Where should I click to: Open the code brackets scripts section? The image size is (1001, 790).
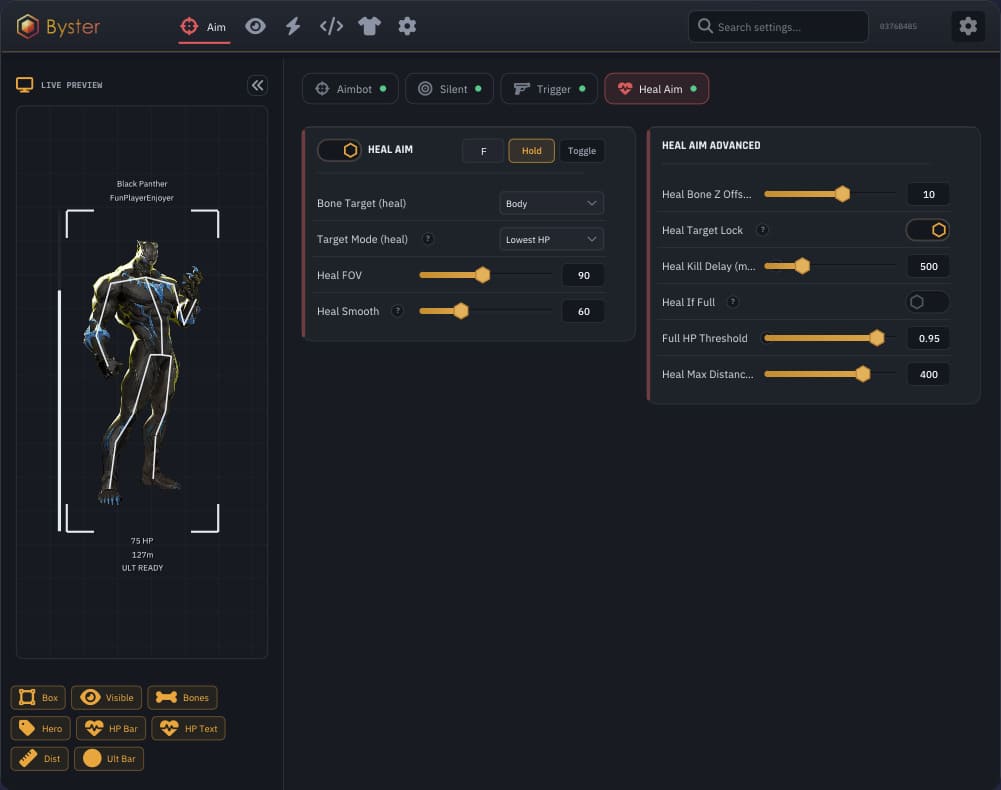tap(331, 26)
